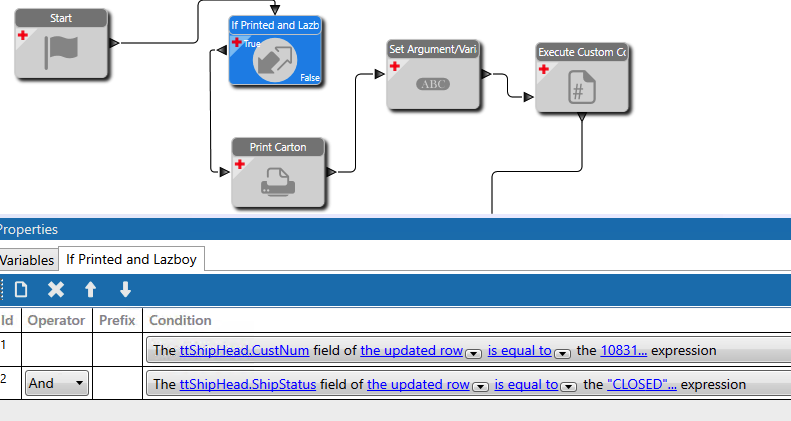The image size is (791, 421).
Task: Click 'the updated row' link in row 1
Action: pyautogui.click(x=412, y=350)
